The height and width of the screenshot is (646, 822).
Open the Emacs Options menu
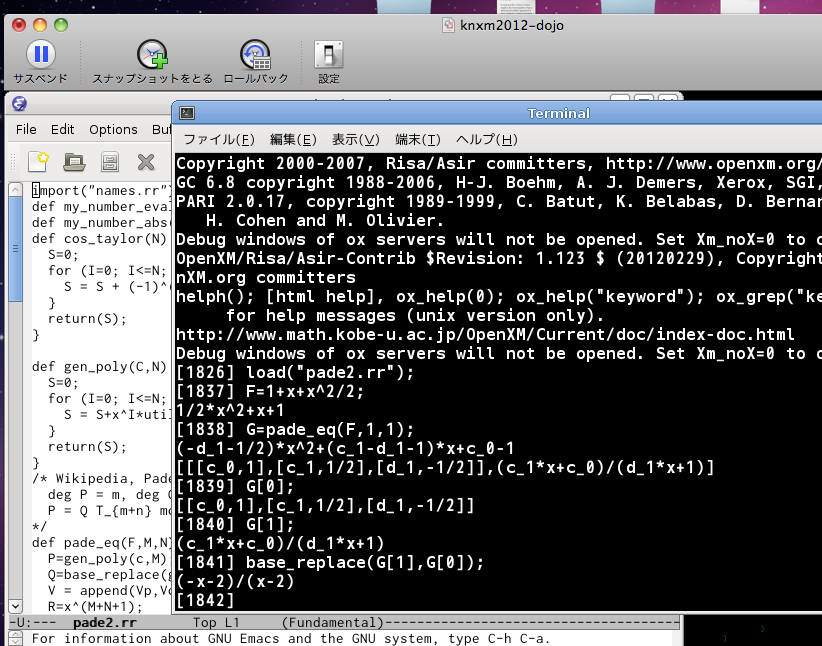coord(113,130)
